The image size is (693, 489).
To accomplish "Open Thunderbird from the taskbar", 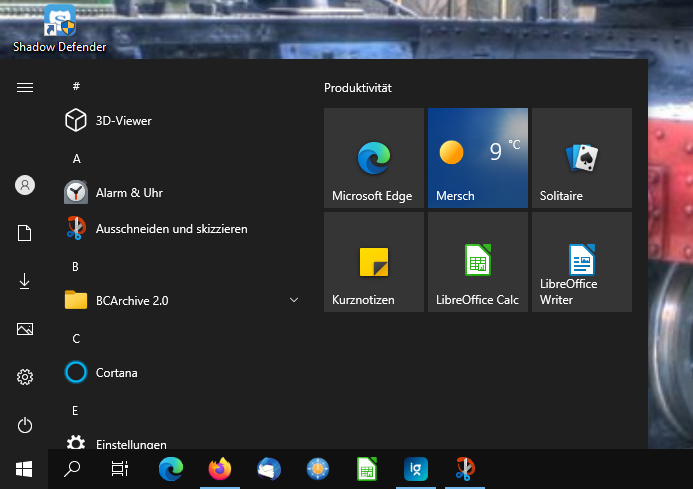I will click(x=269, y=469).
